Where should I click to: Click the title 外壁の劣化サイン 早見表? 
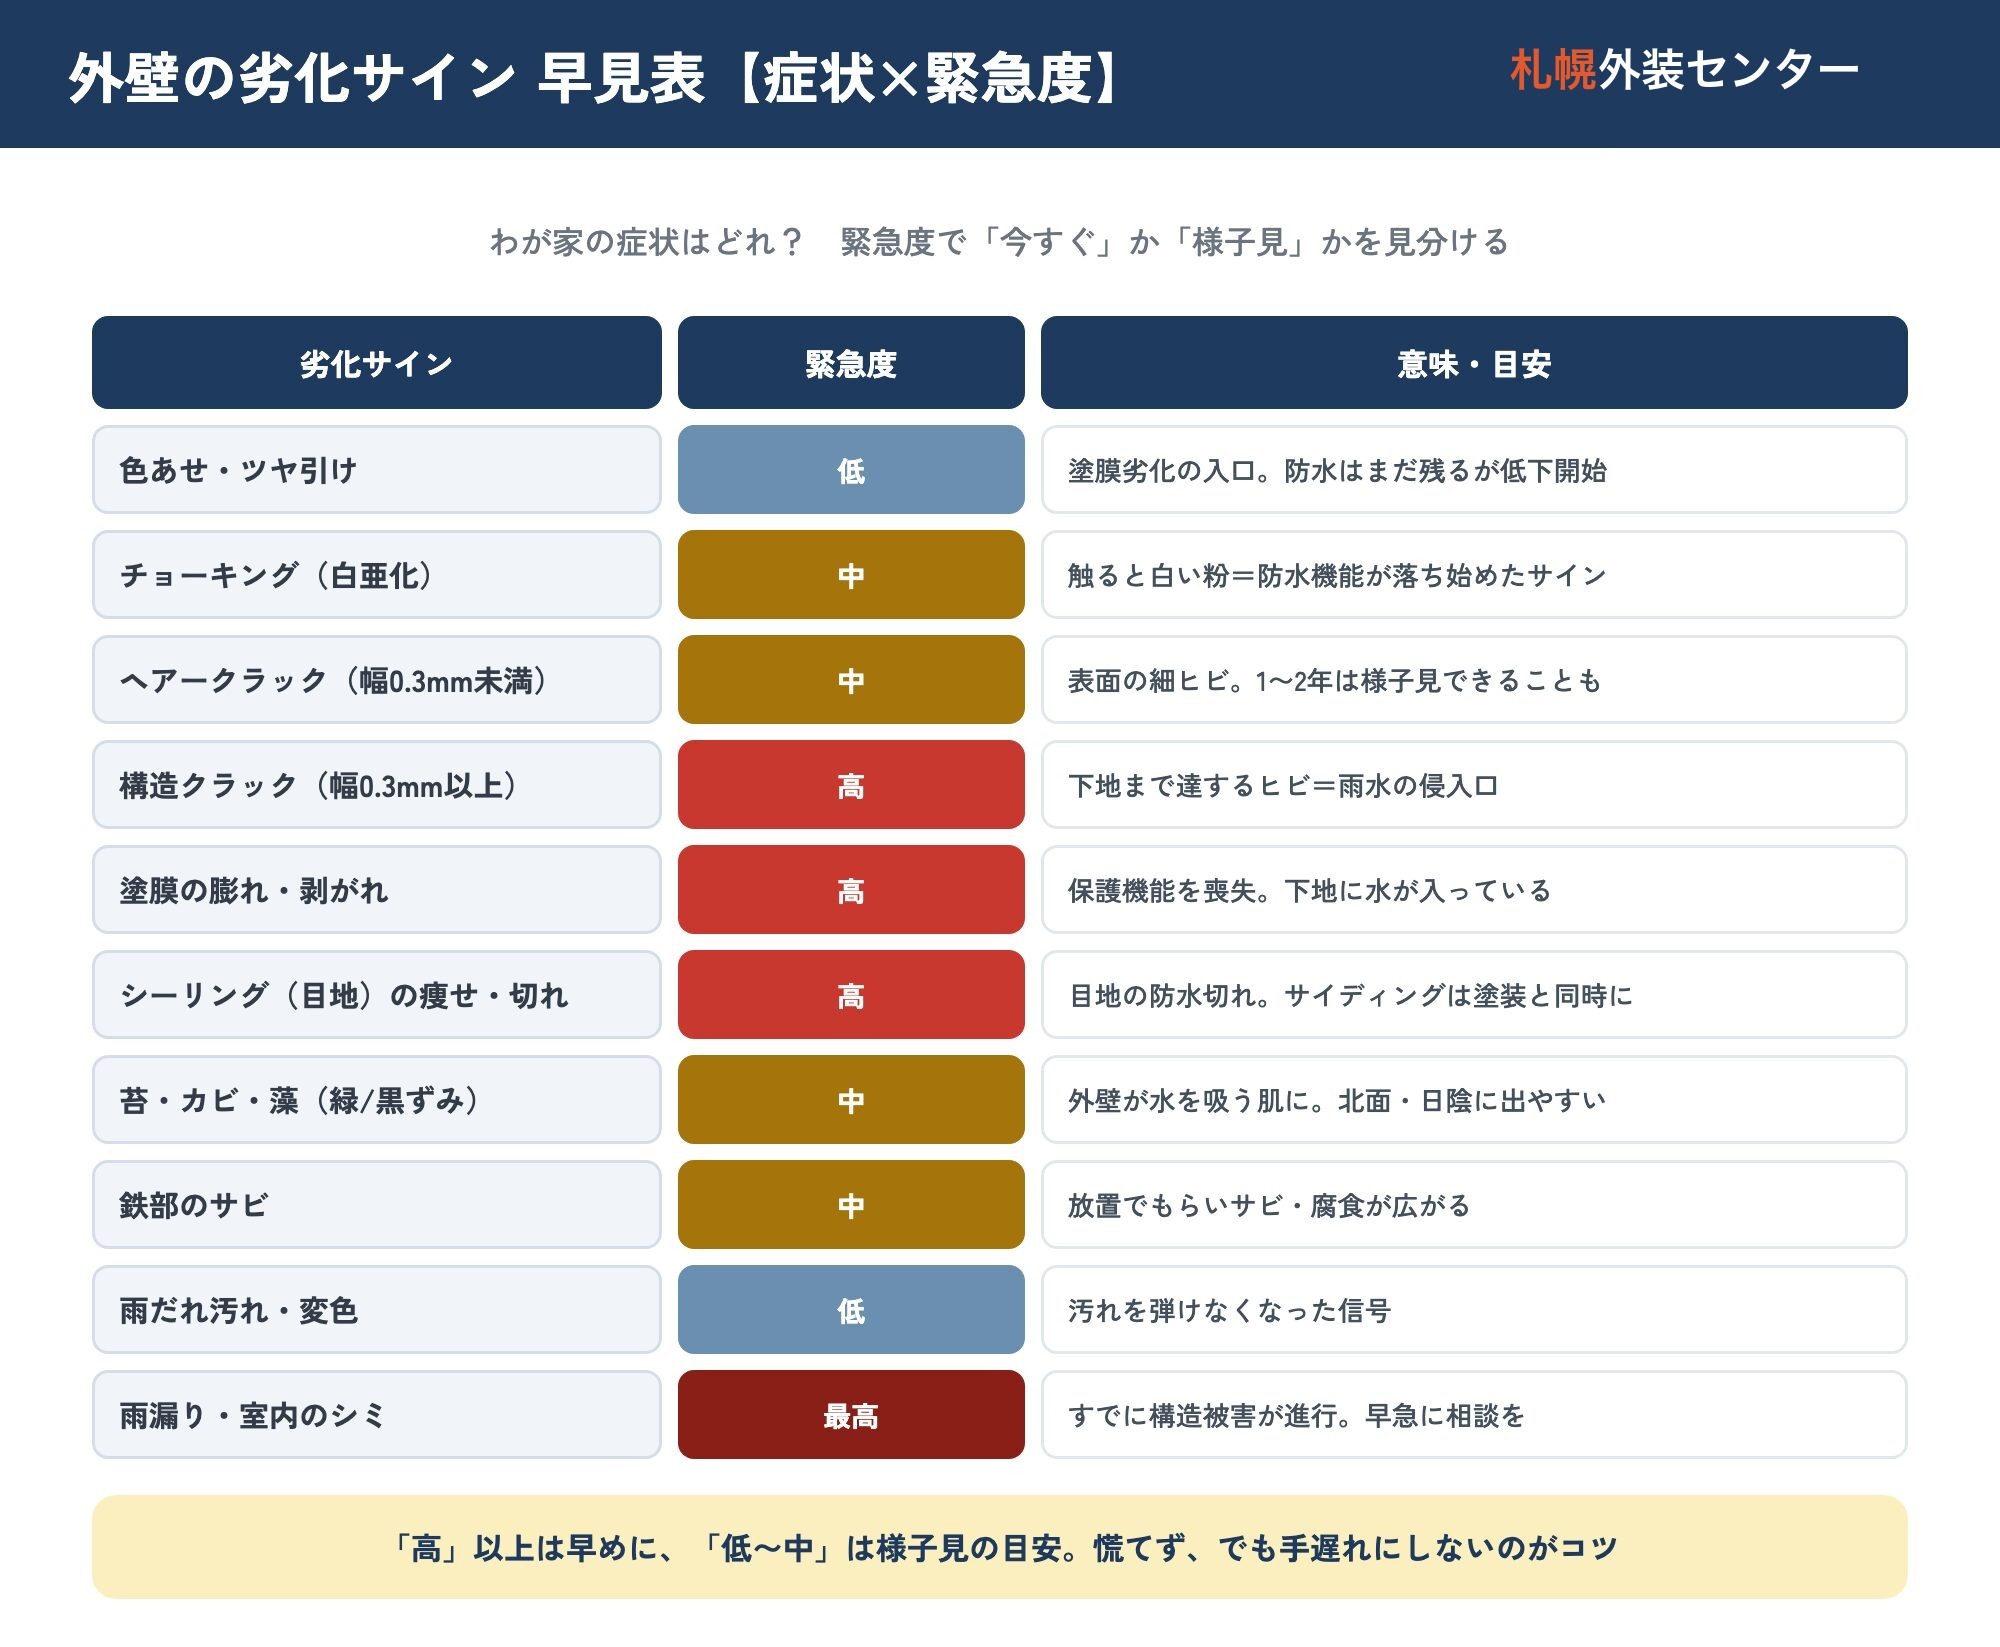pos(386,77)
